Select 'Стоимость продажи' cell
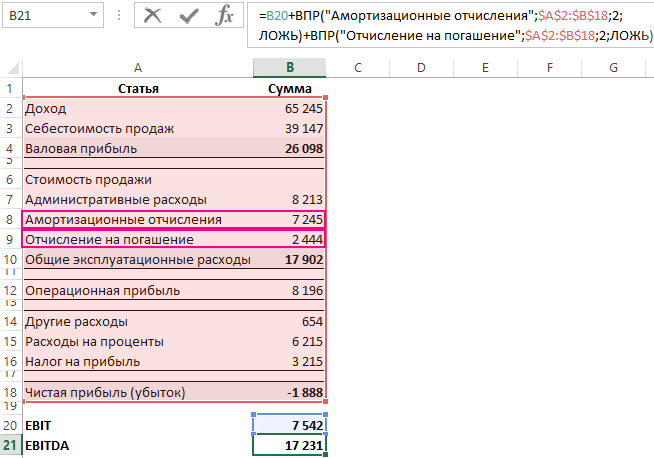Viewport: 654px width, 458px height. click(138, 180)
